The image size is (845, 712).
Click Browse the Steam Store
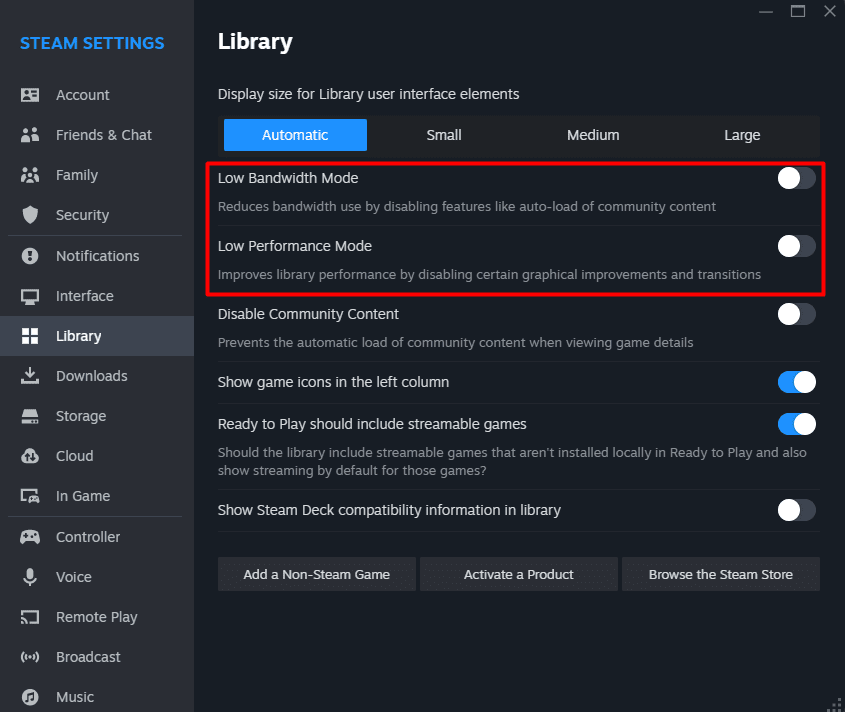(x=720, y=574)
